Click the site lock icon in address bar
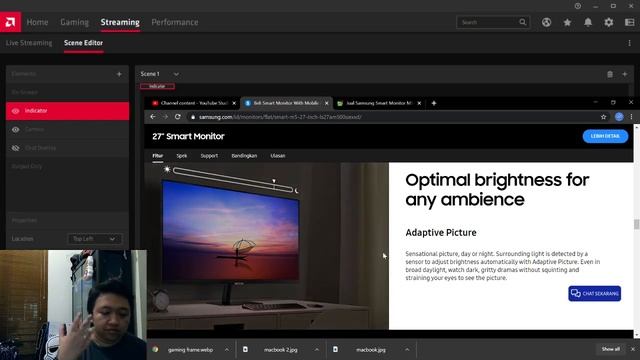Viewport: 640px width, 360px height. point(193,117)
